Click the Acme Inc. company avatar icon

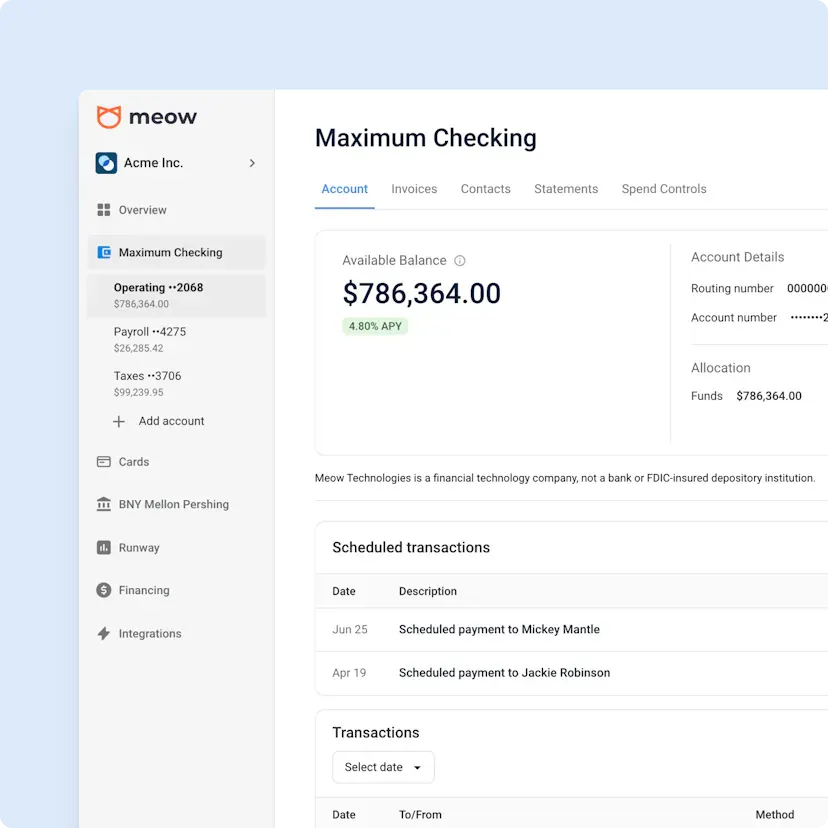coord(106,163)
